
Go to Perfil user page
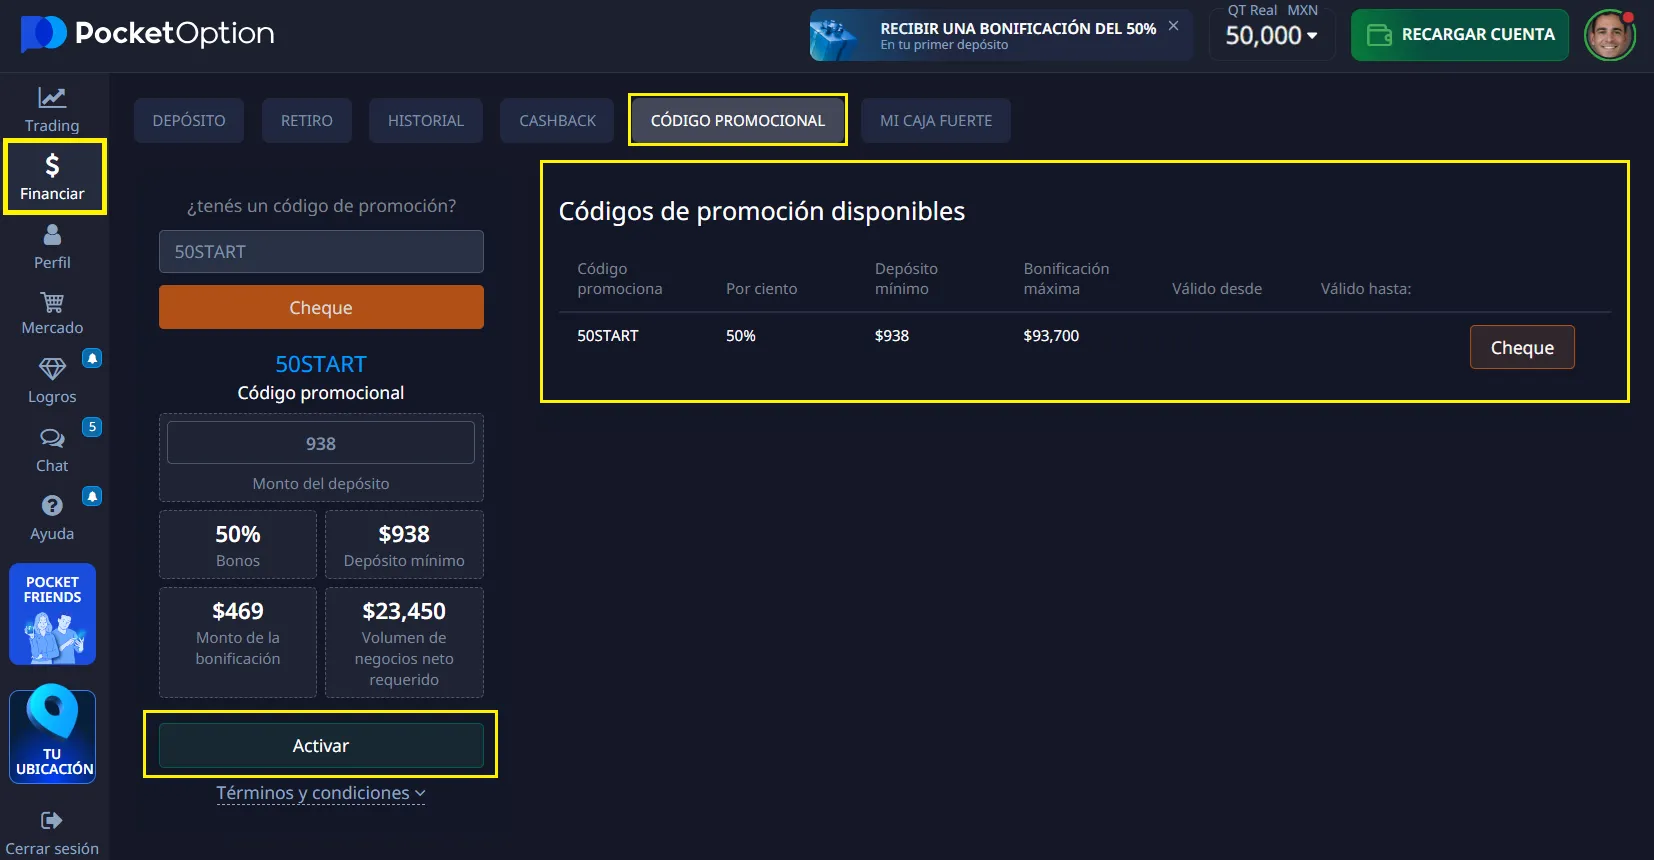52,246
